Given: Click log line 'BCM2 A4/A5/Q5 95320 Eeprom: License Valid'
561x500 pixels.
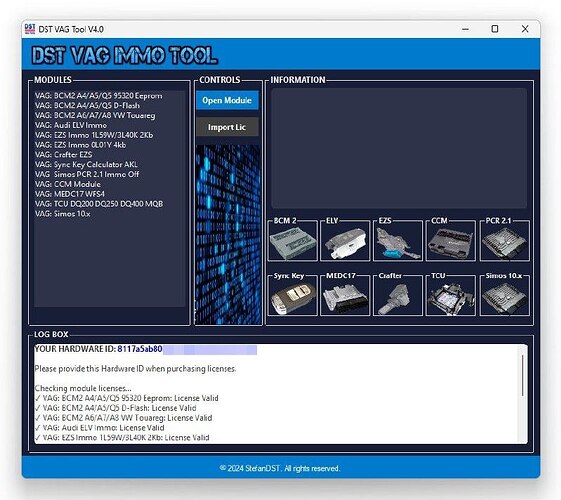Looking at the screenshot, I should (127, 398).
